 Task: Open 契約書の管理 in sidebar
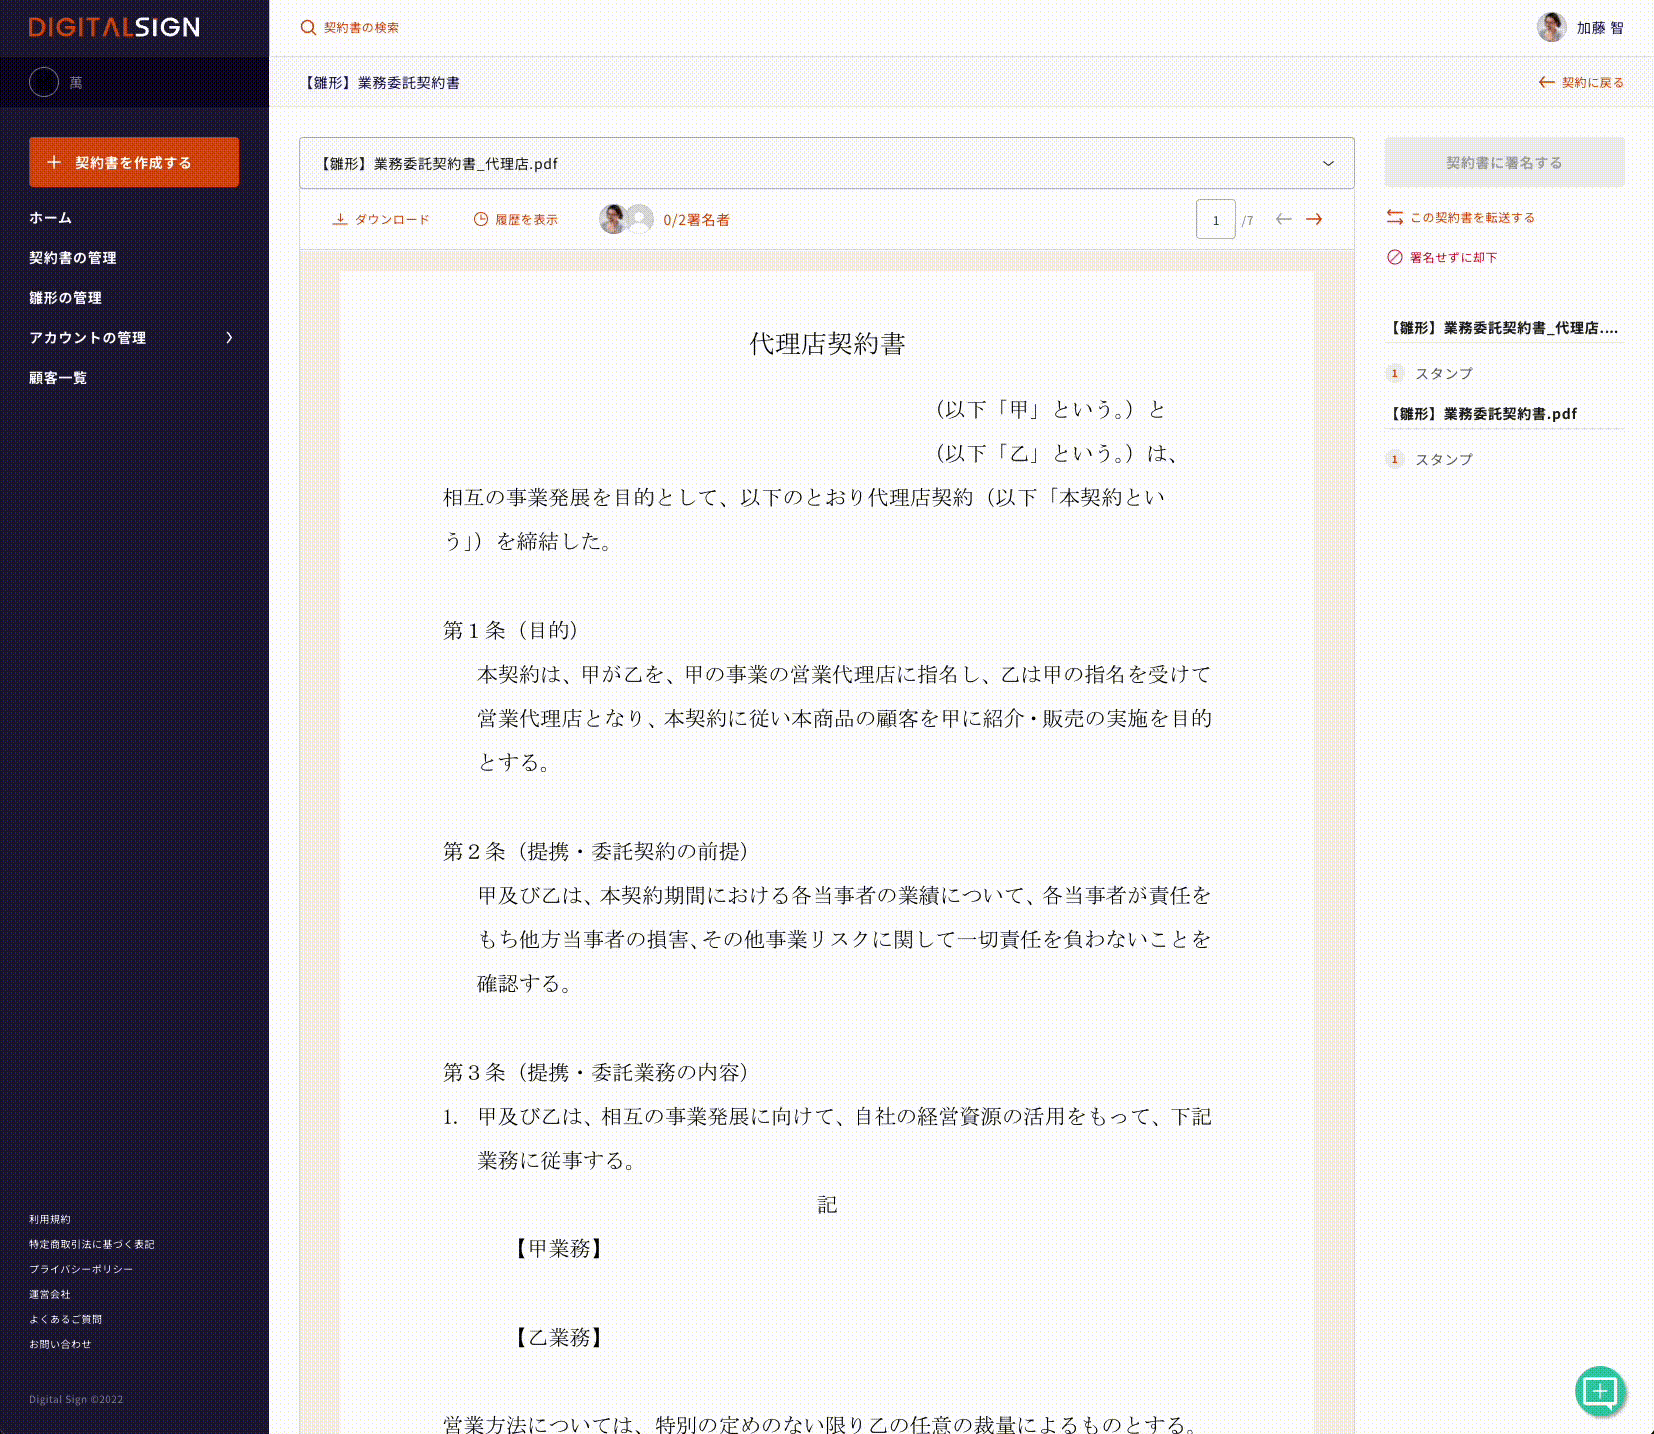tap(73, 258)
